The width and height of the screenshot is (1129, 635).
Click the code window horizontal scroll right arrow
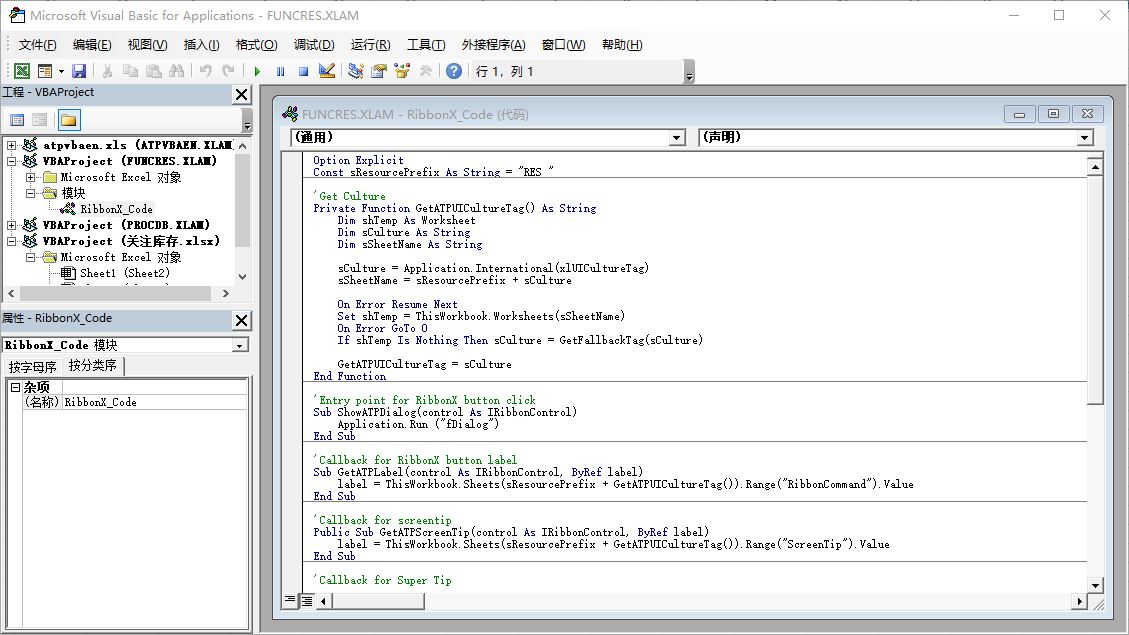click(1079, 601)
